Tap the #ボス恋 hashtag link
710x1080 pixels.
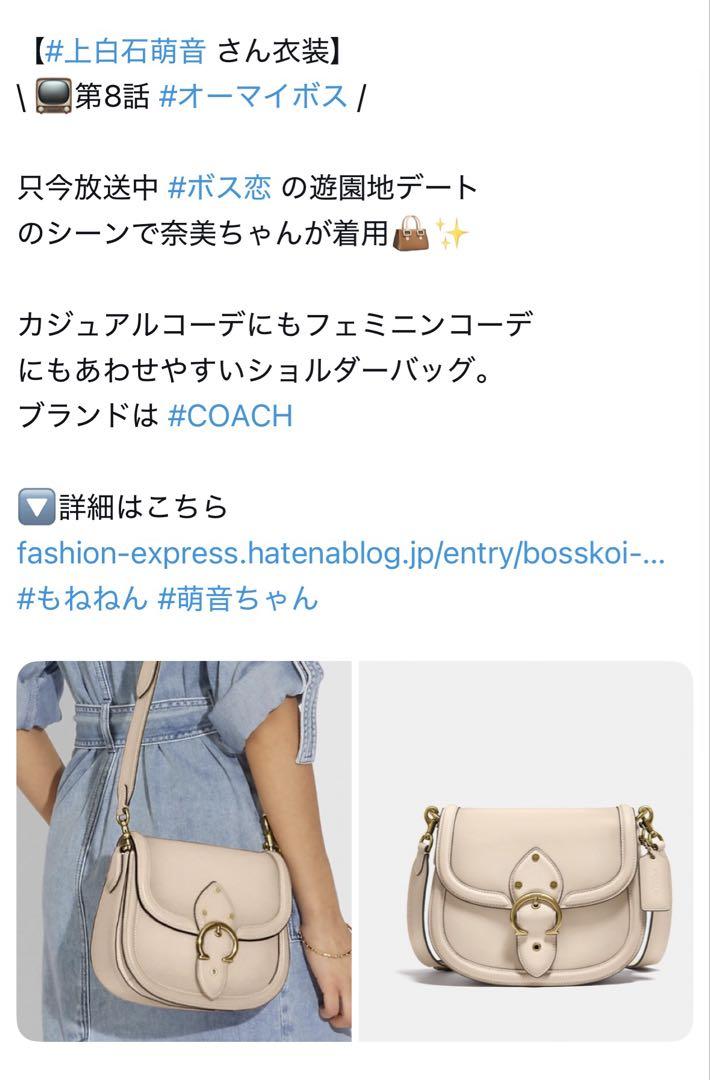(220, 187)
